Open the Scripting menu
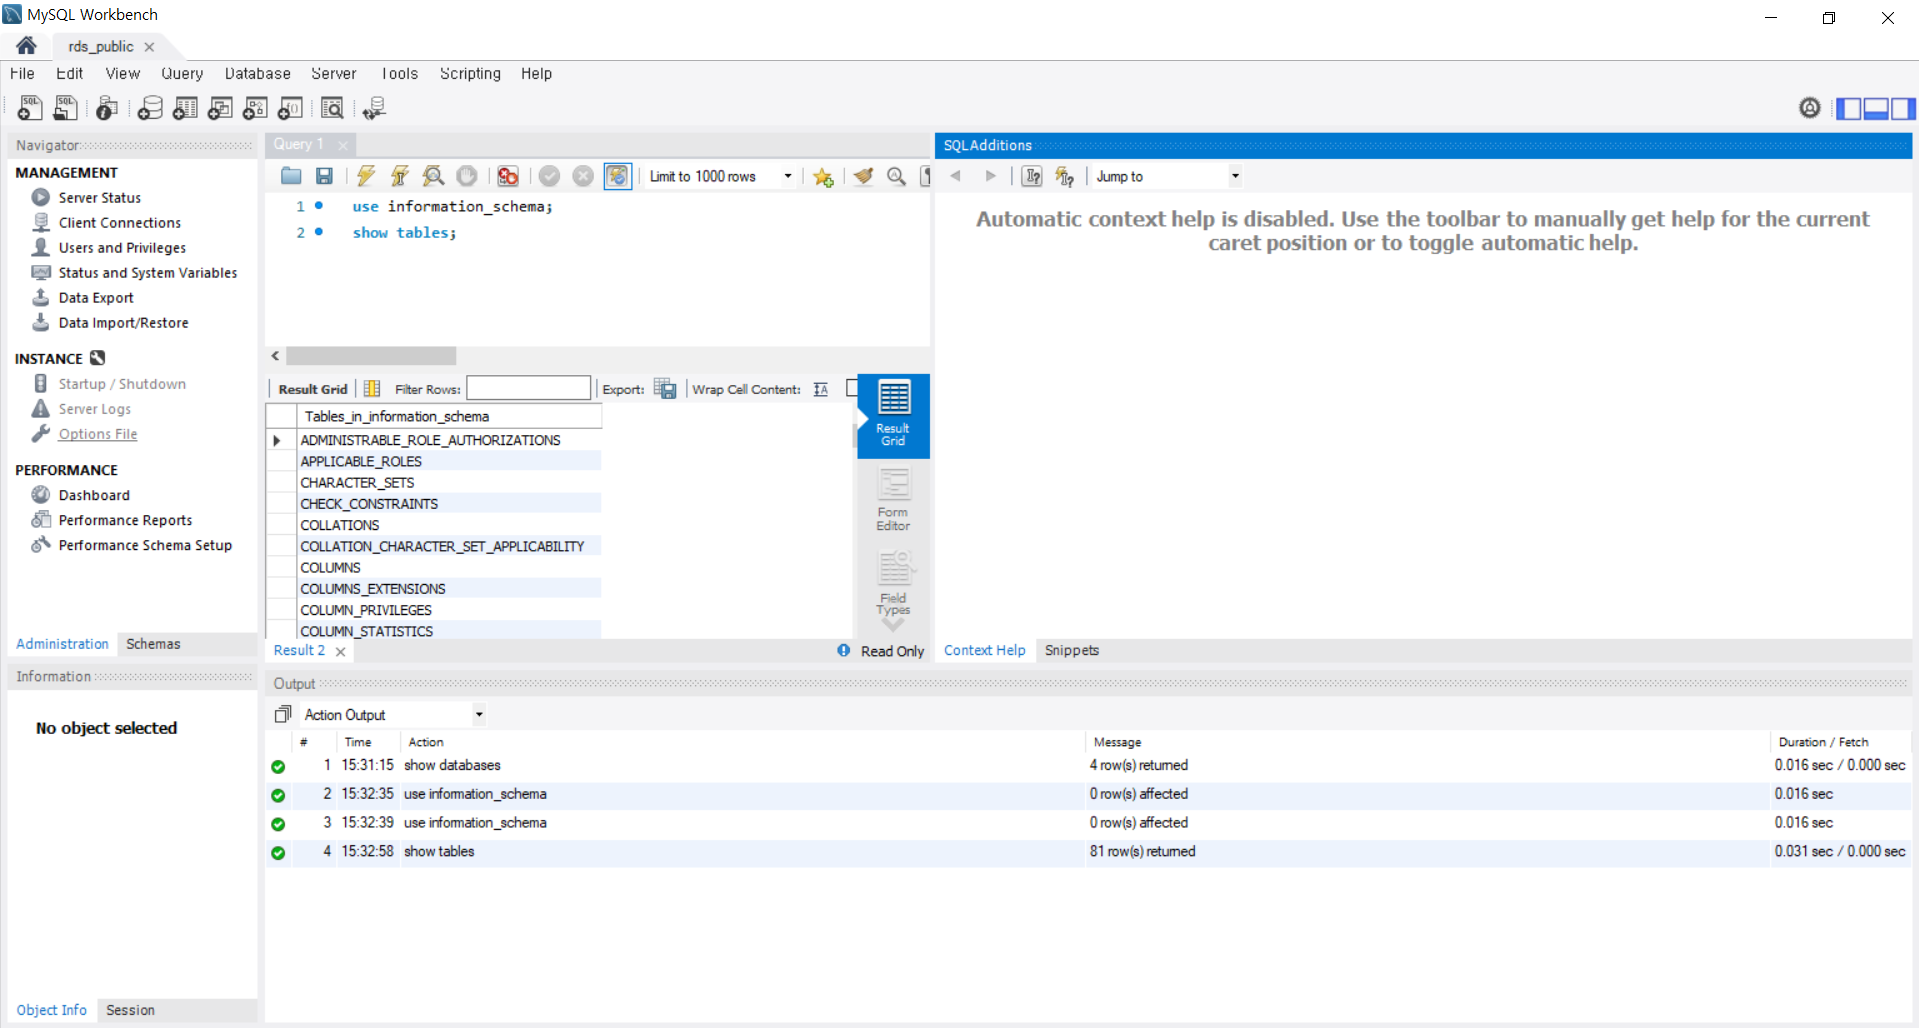The image size is (1919, 1028). pos(470,73)
